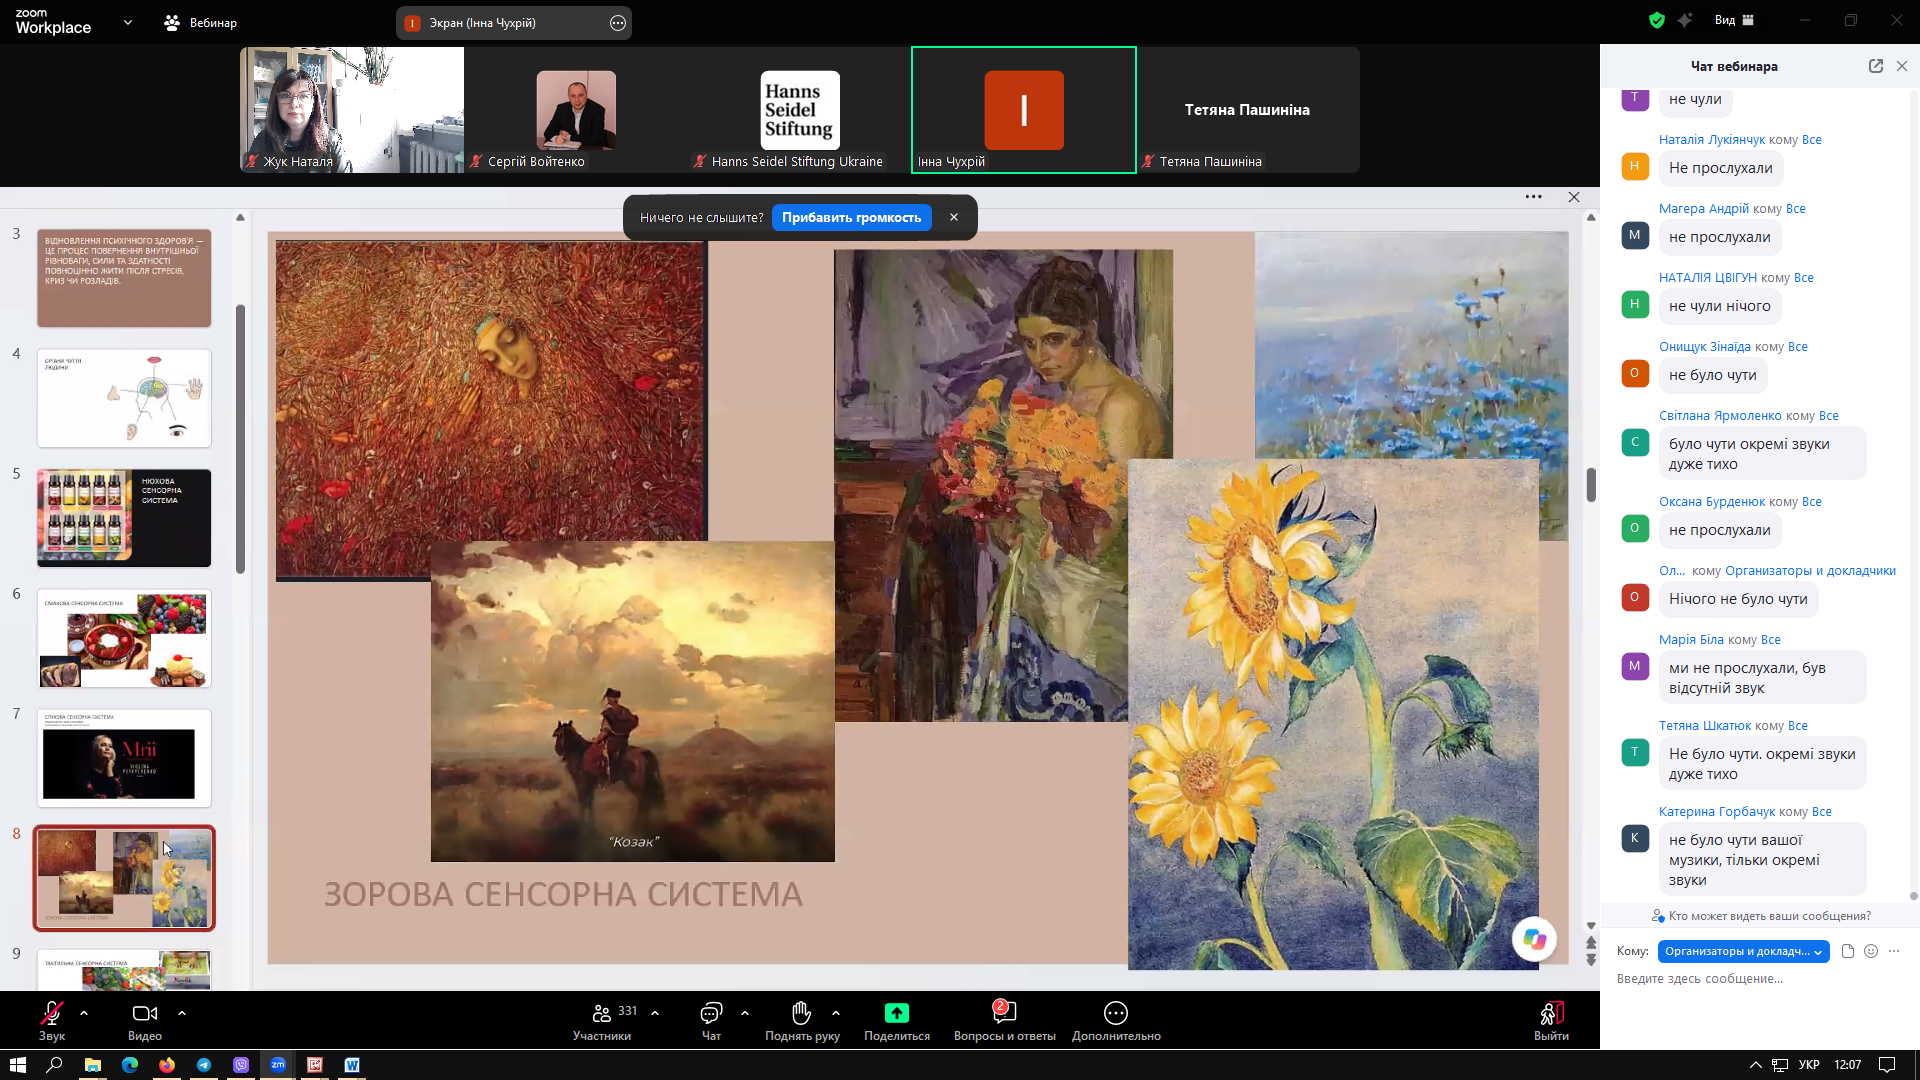Viewport: 1920px width, 1080px height.
Task: Turn on camera with Видео button
Action: pos(145,1014)
